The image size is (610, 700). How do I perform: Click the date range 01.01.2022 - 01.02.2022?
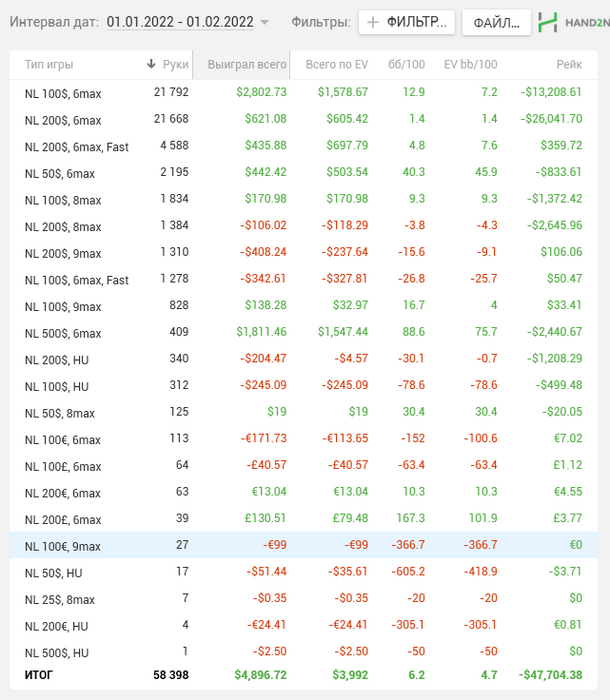click(x=180, y=22)
